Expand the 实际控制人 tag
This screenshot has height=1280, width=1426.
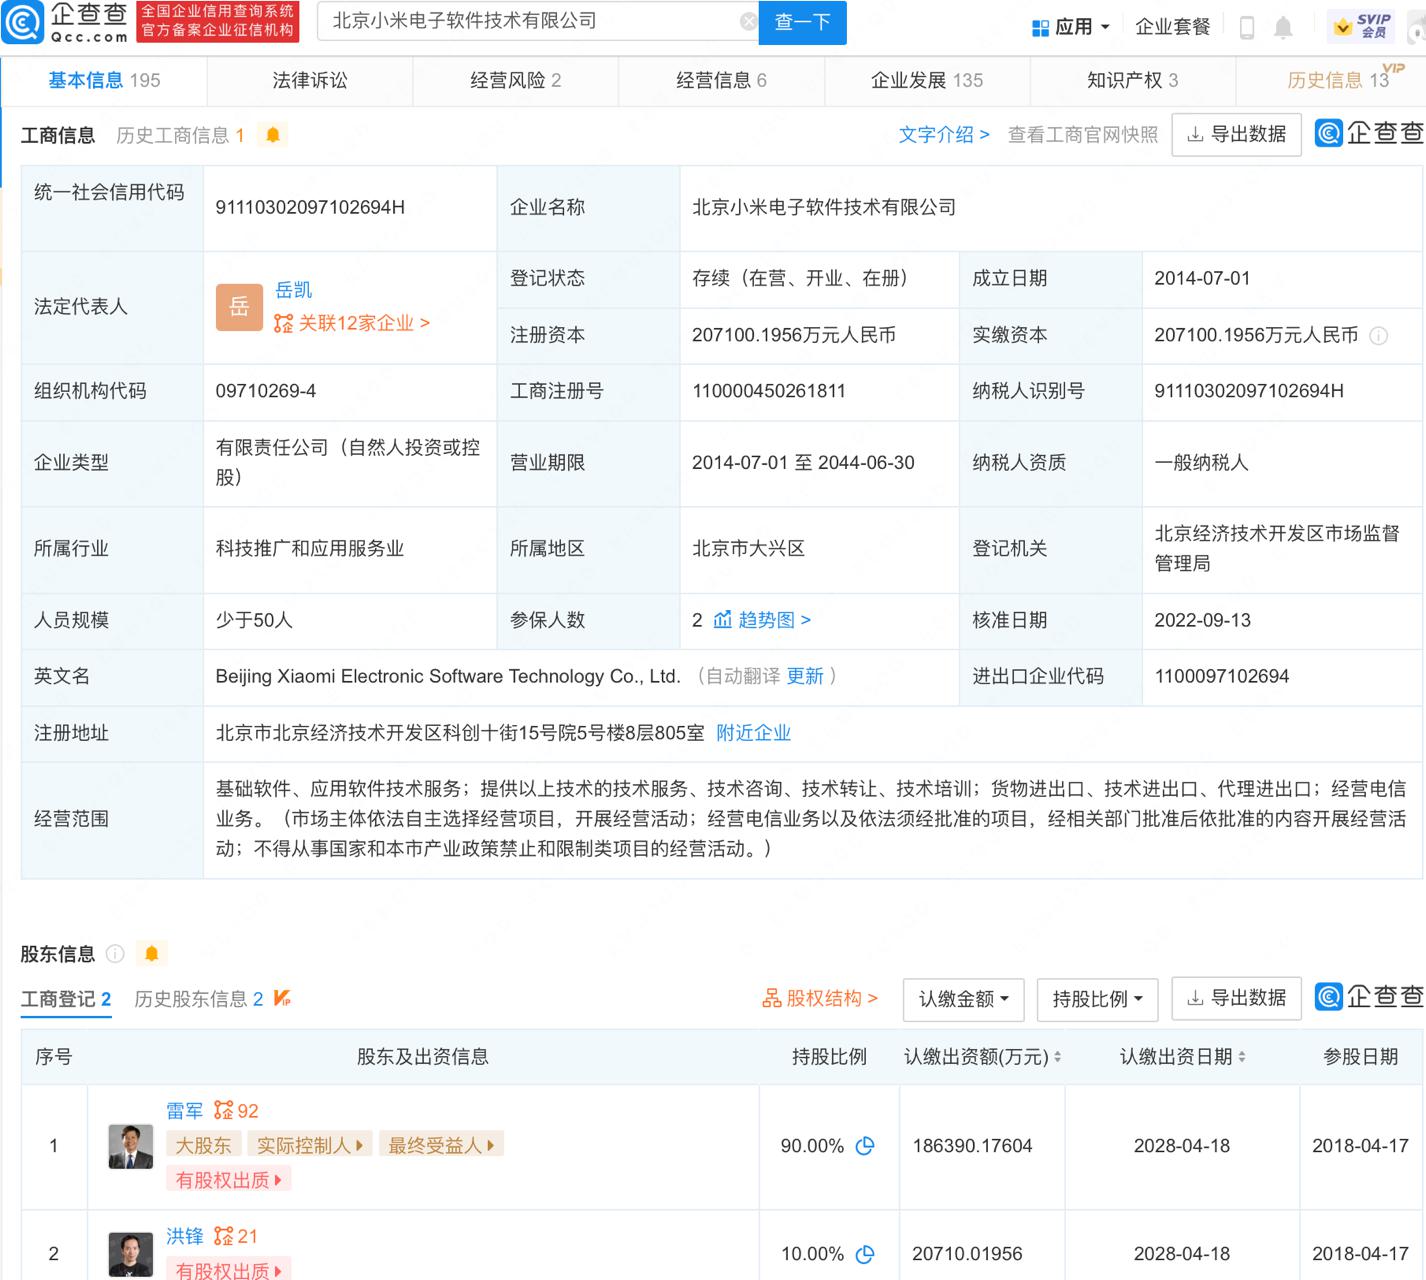point(310,1145)
